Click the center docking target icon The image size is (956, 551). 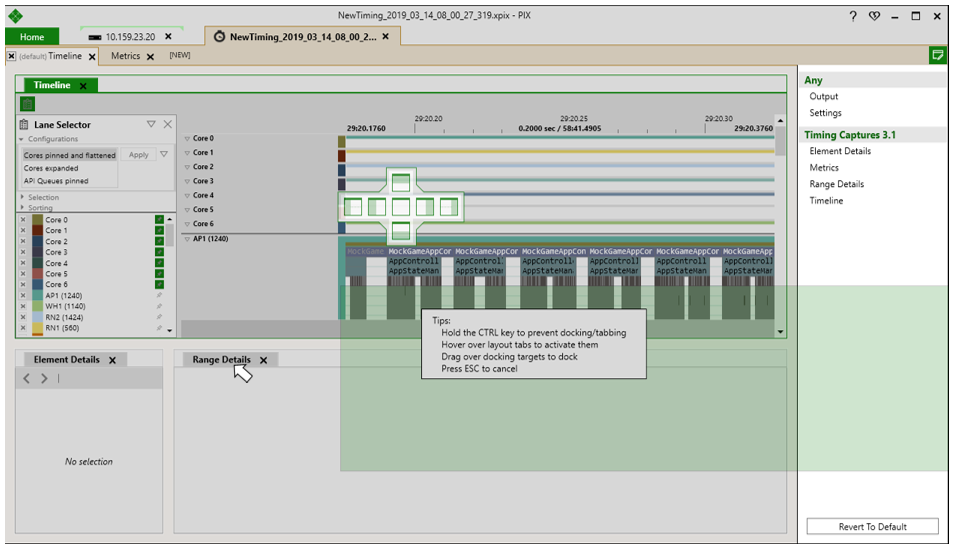pos(401,207)
